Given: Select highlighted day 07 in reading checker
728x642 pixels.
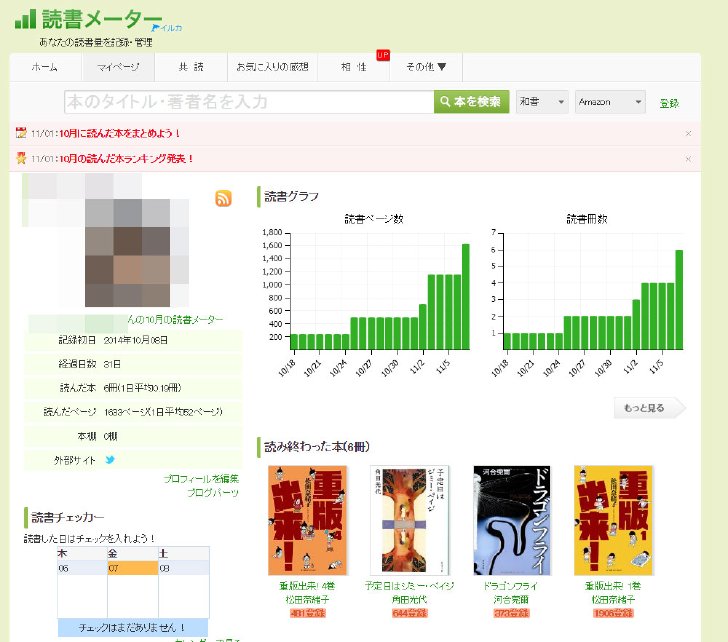Looking at the screenshot, I should [133, 568].
